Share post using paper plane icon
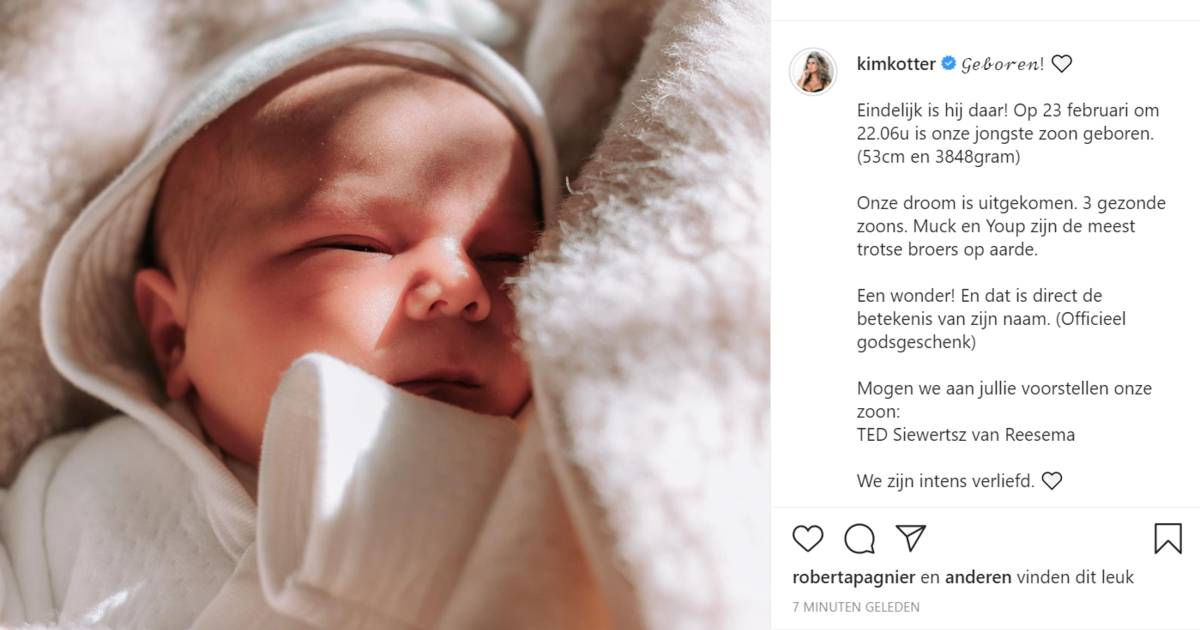 pos(910,538)
